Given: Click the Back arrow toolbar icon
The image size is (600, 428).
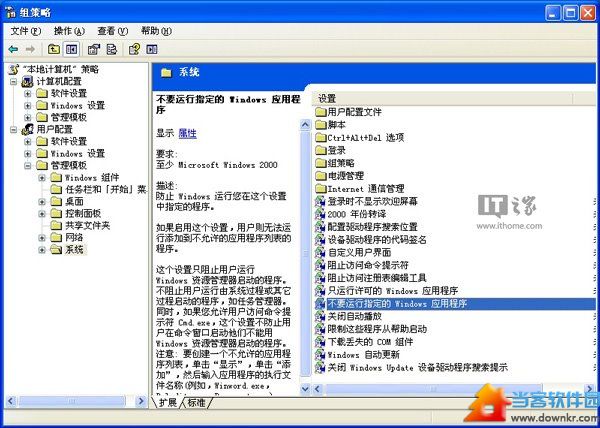Looking at the screenshot, I should (x=13, y=49).
